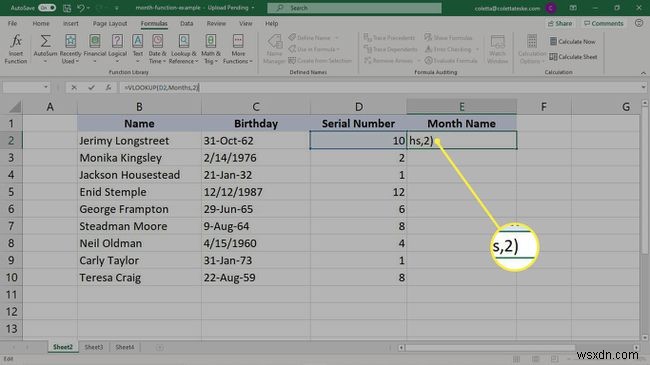The image size is (650, 365).
Task: Open the Review tab
Action: [x=216, y=24]
